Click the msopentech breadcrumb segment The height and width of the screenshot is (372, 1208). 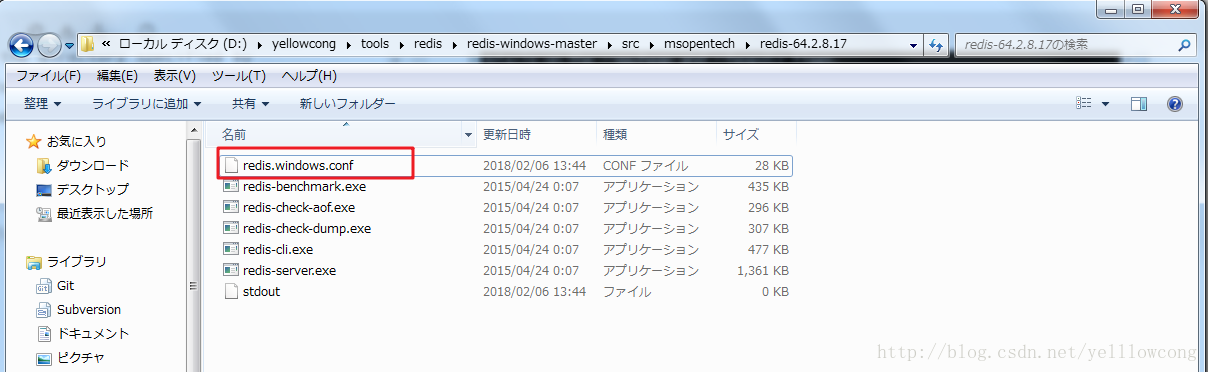coord(698,45)
